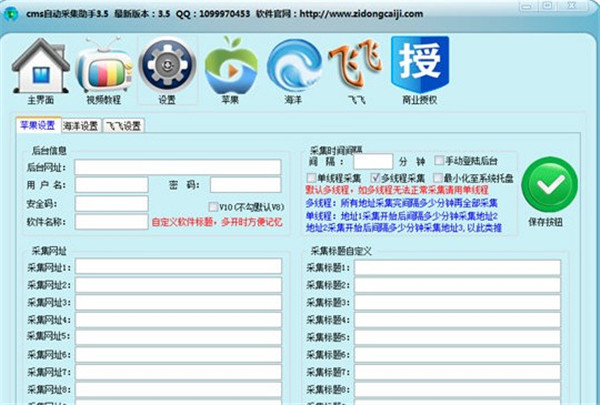Screen dimensions: 600x405
Task: Click the 采集标题7 input field
Action: [x=458, y=372]
